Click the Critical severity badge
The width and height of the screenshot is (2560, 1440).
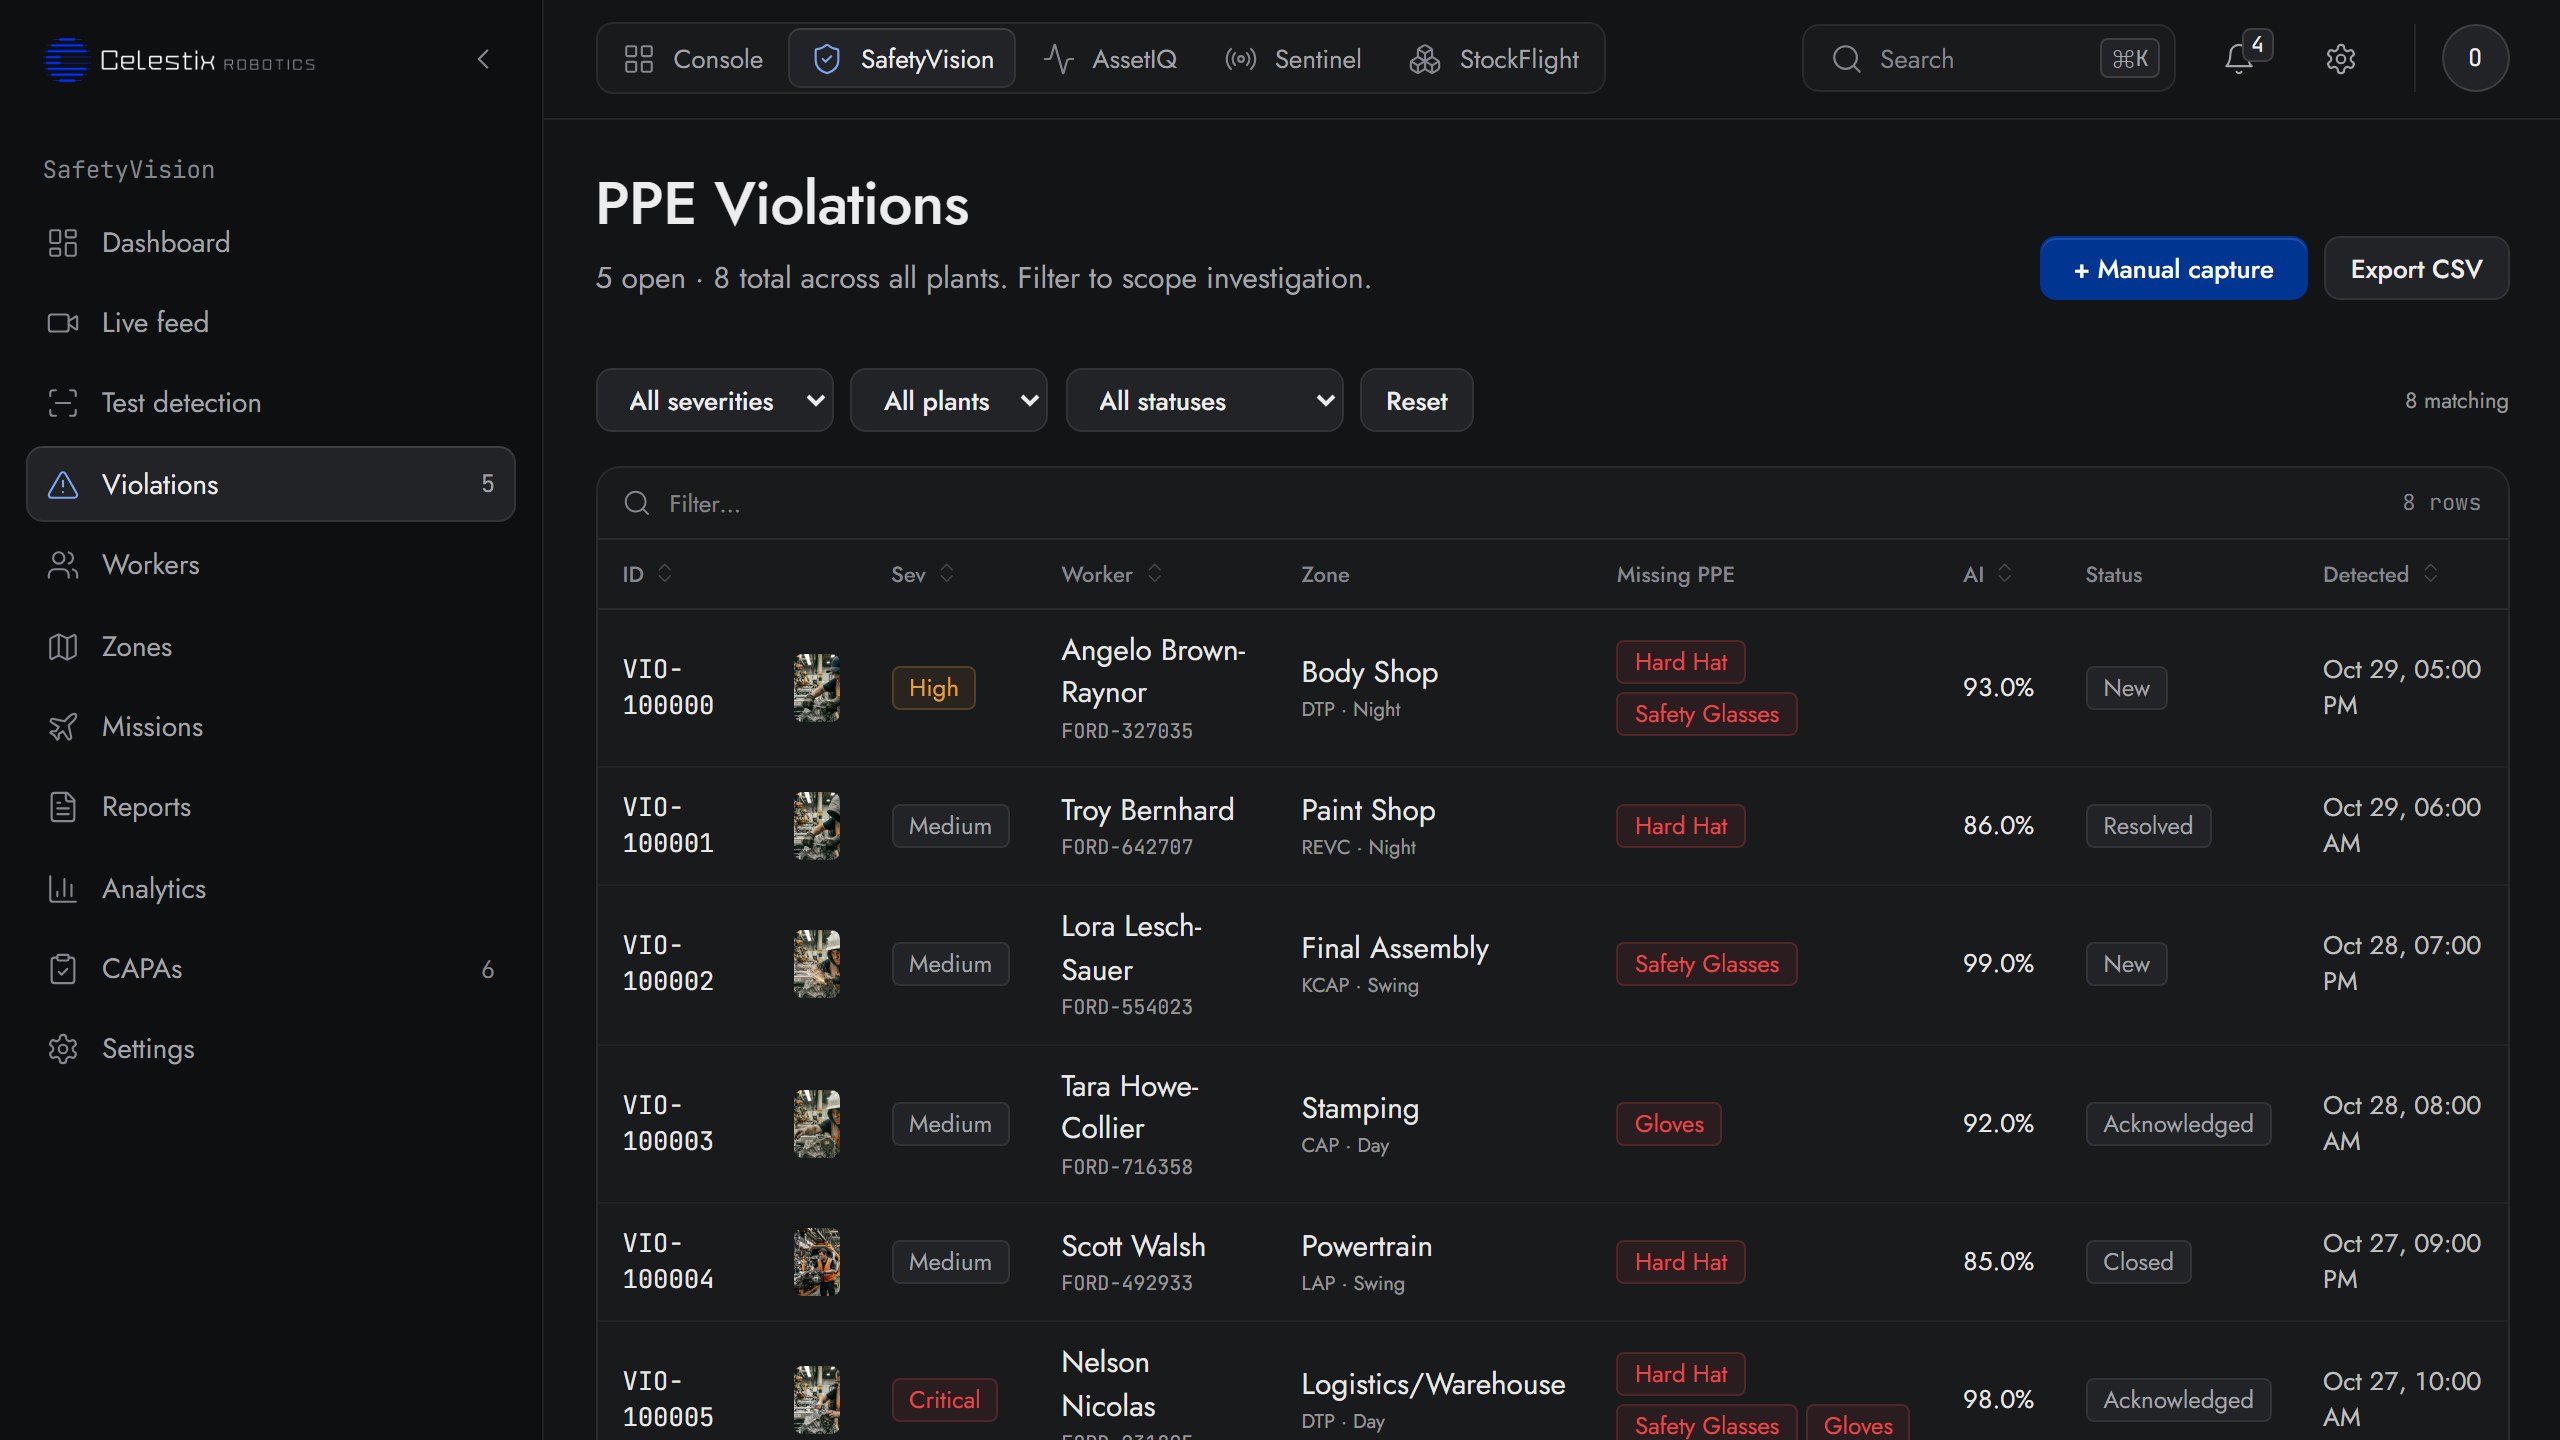pyautogui.click(x=944, y=1400)
